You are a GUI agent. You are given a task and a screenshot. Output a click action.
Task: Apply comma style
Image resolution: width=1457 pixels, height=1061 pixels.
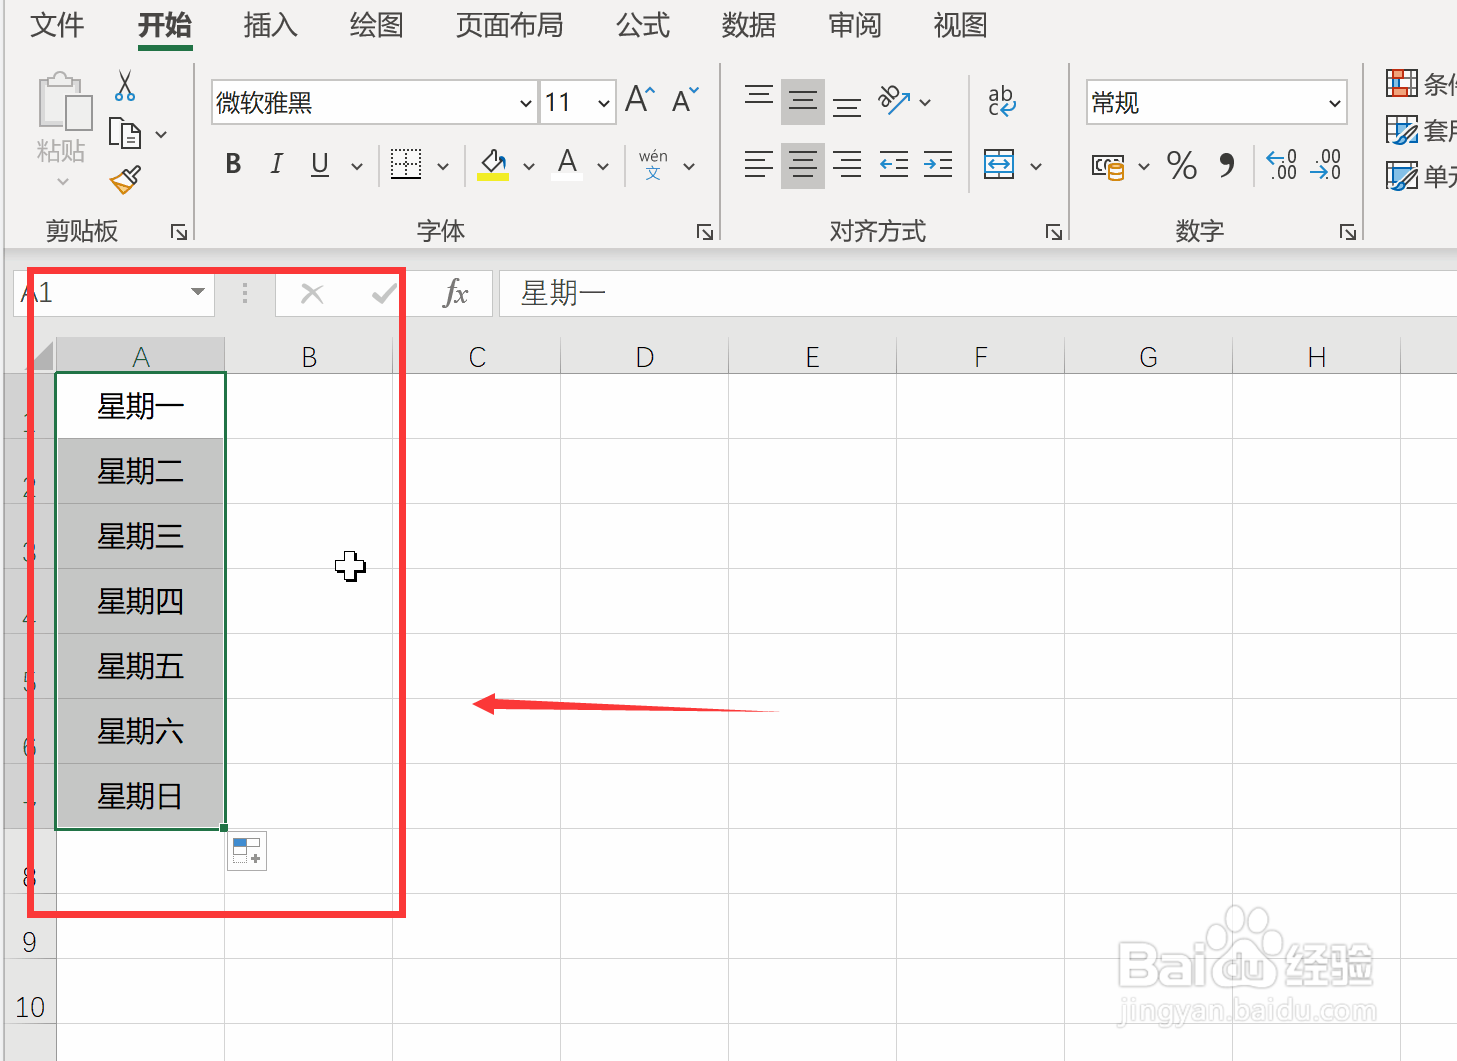[1227, 165]
